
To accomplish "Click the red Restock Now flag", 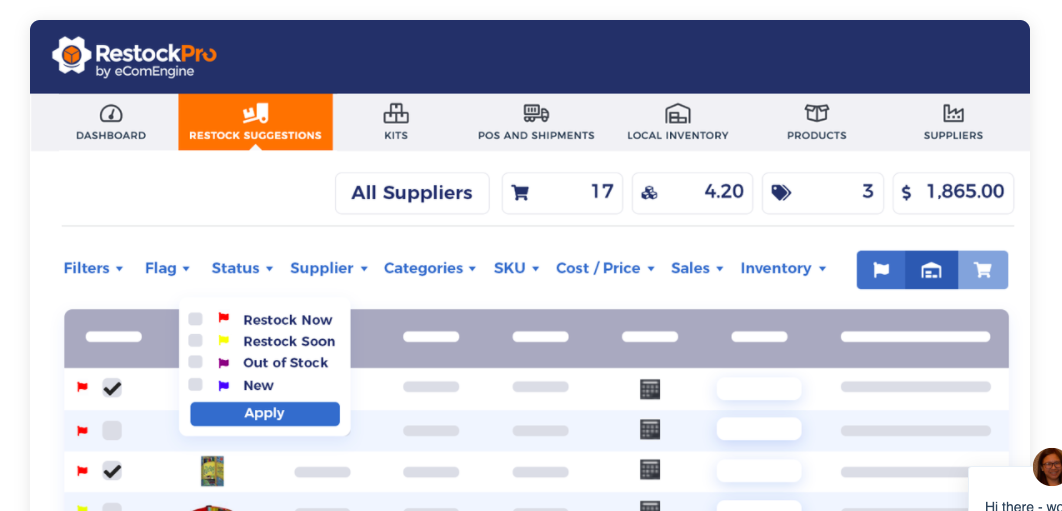I will pos(224,317).
